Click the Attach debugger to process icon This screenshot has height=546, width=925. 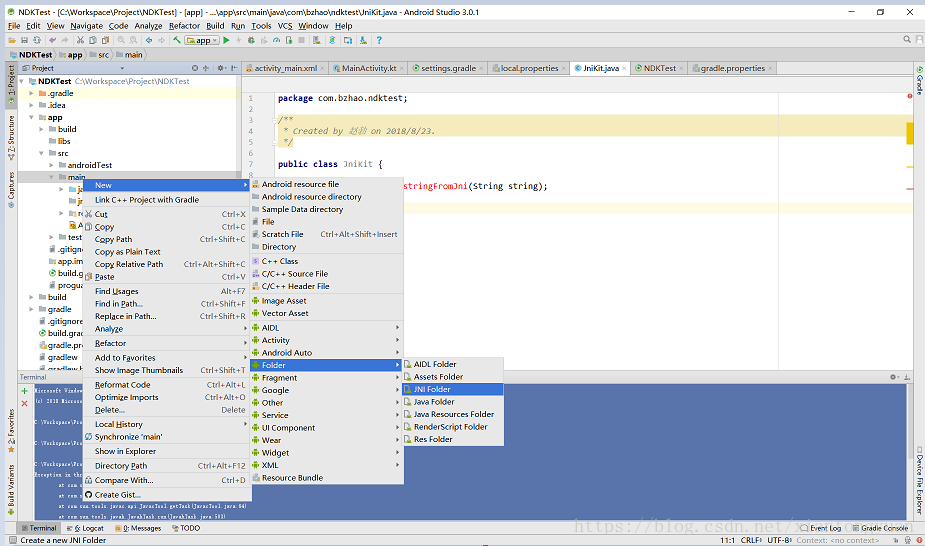[288, 40]
